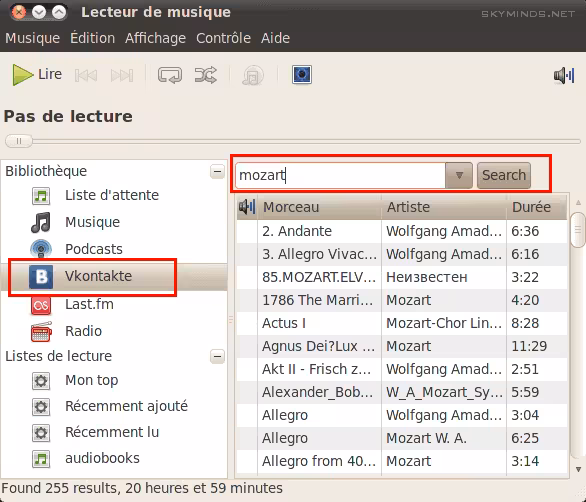Open the Musique menu
Image resolution: width=586 pixels, height=502 pixels.
tap(33, 38)
